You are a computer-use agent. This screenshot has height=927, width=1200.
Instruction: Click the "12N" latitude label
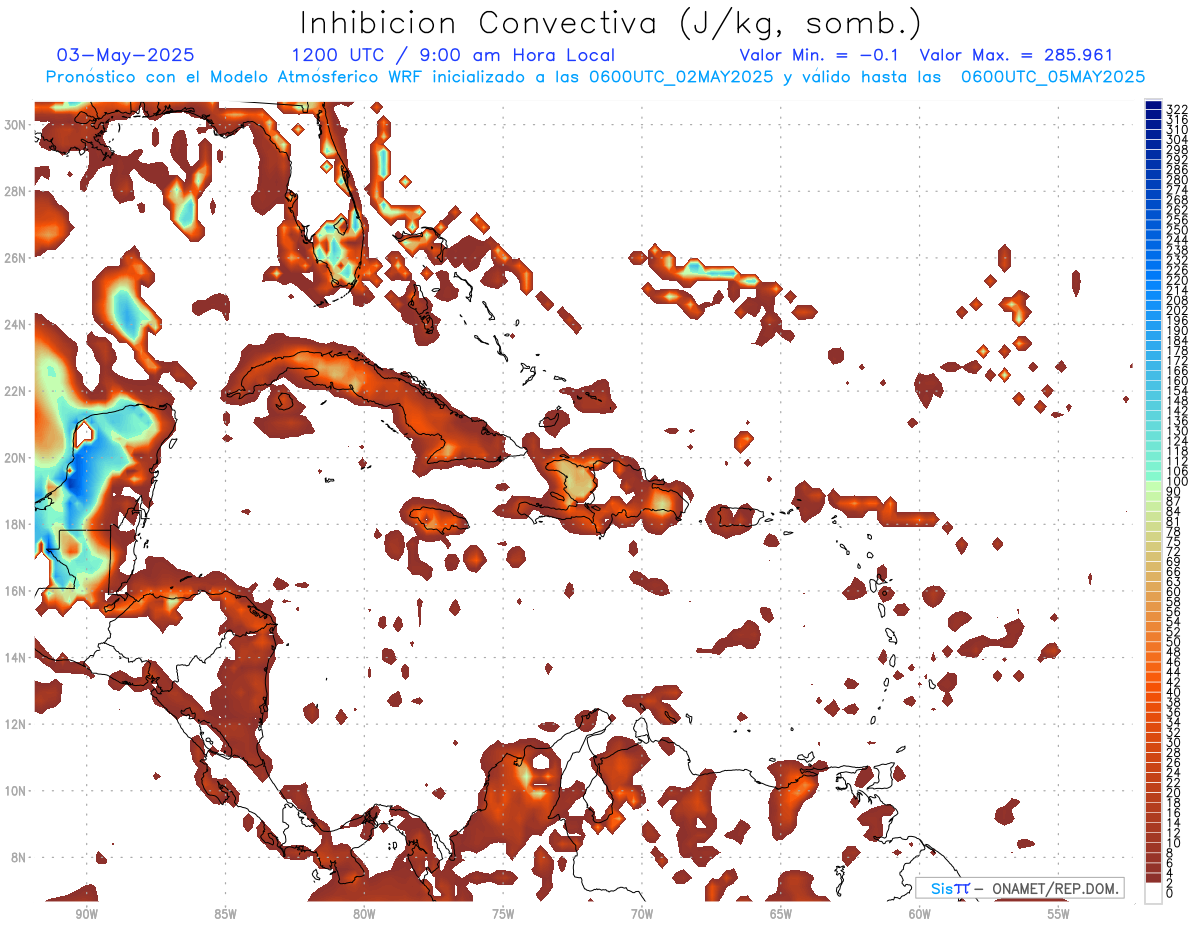click(x=15, y=724)
